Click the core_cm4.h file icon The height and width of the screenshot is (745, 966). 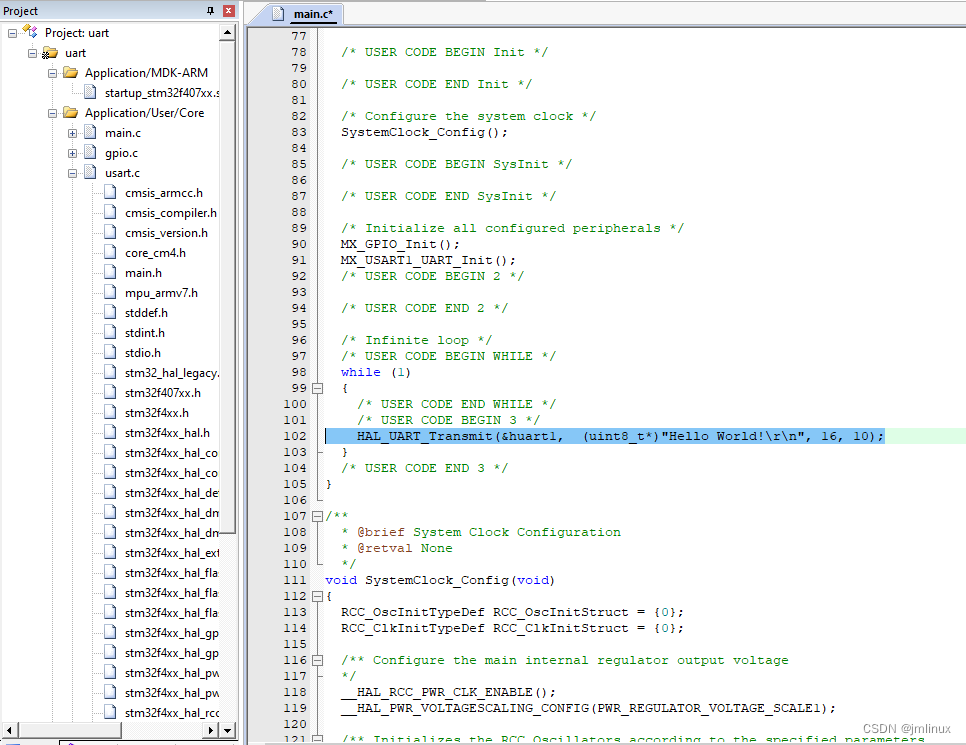[110, 252]
